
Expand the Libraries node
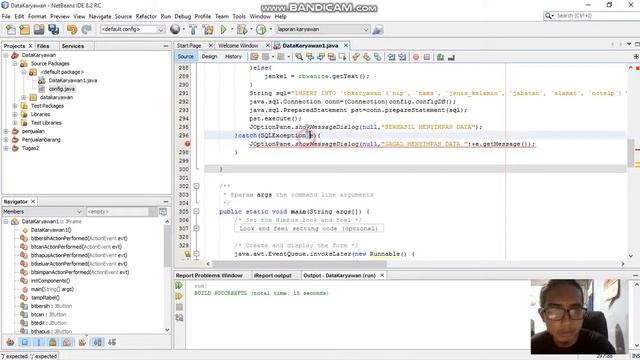[x=15, y=114]
